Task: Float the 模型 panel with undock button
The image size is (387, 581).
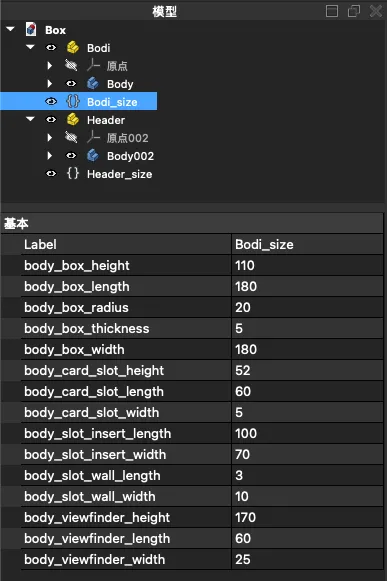Action: tap(354, 11)
